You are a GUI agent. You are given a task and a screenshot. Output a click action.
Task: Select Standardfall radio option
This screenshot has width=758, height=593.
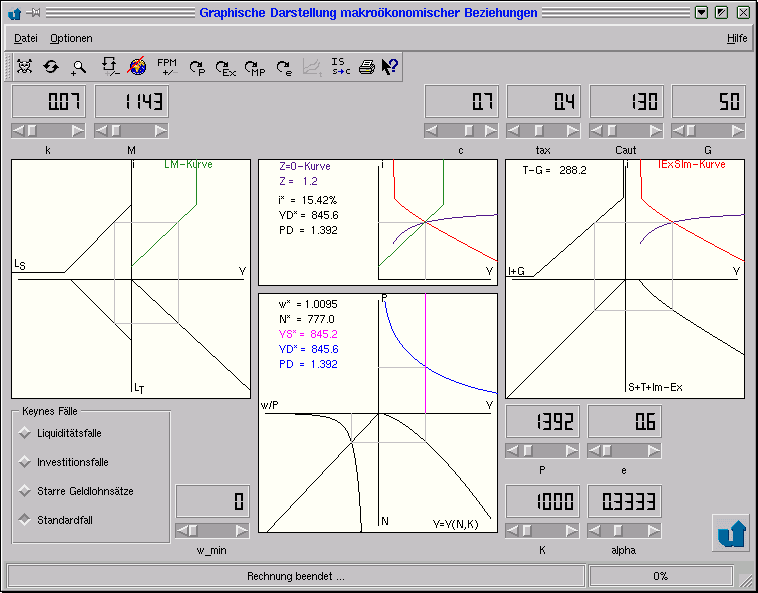tap(24, 520)
